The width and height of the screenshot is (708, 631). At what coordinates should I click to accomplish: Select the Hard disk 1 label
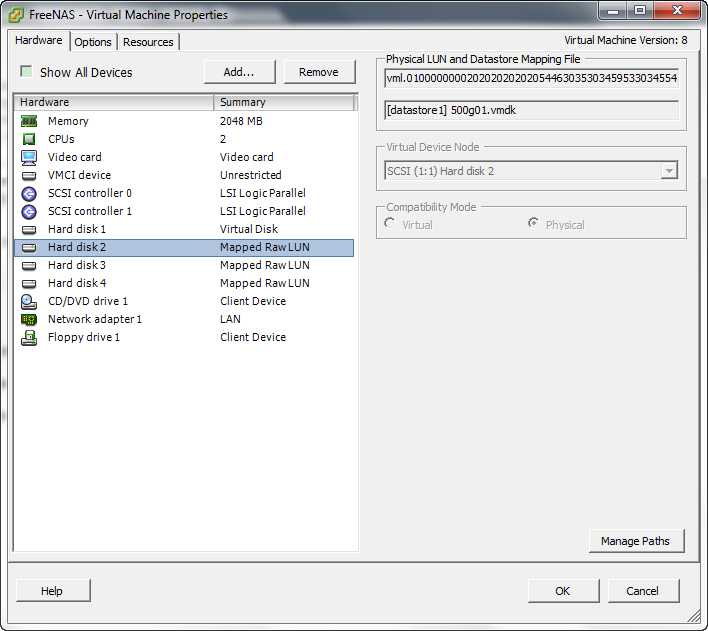pos(77,229)
